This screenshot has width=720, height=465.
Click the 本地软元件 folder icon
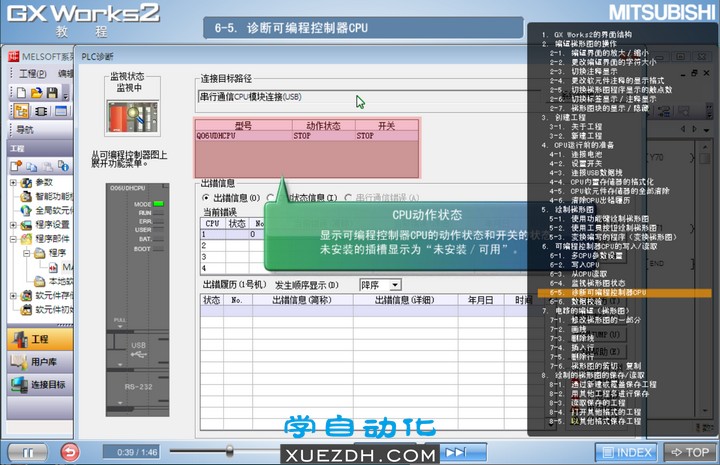[x=40, y=281]
